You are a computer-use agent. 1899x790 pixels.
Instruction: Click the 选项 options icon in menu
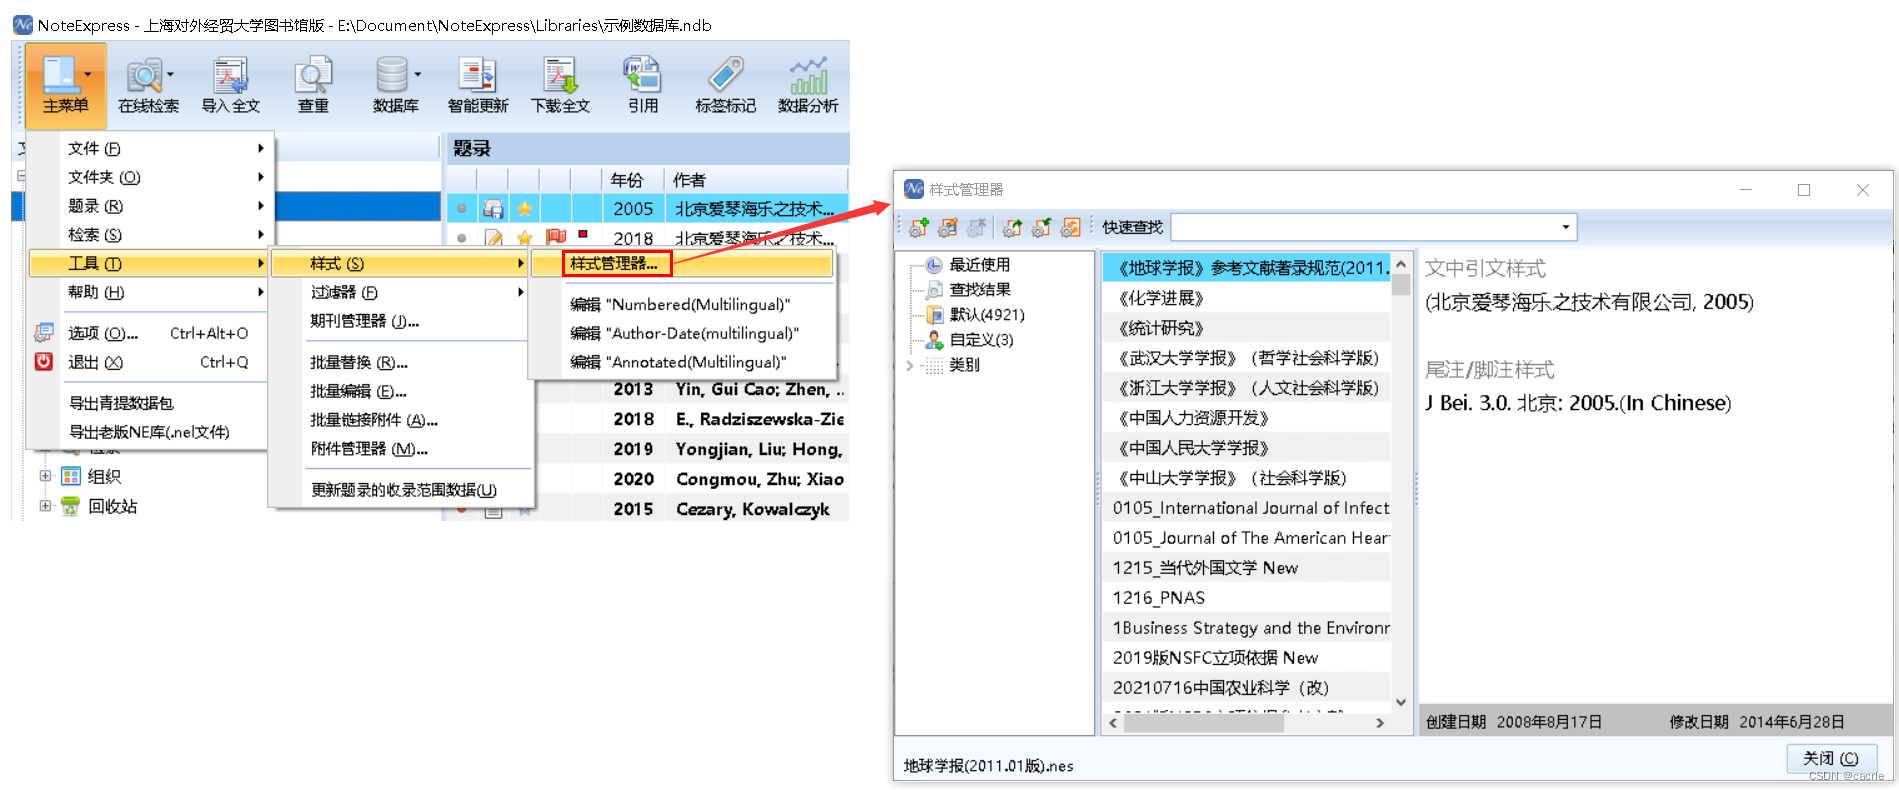[44, 333]
